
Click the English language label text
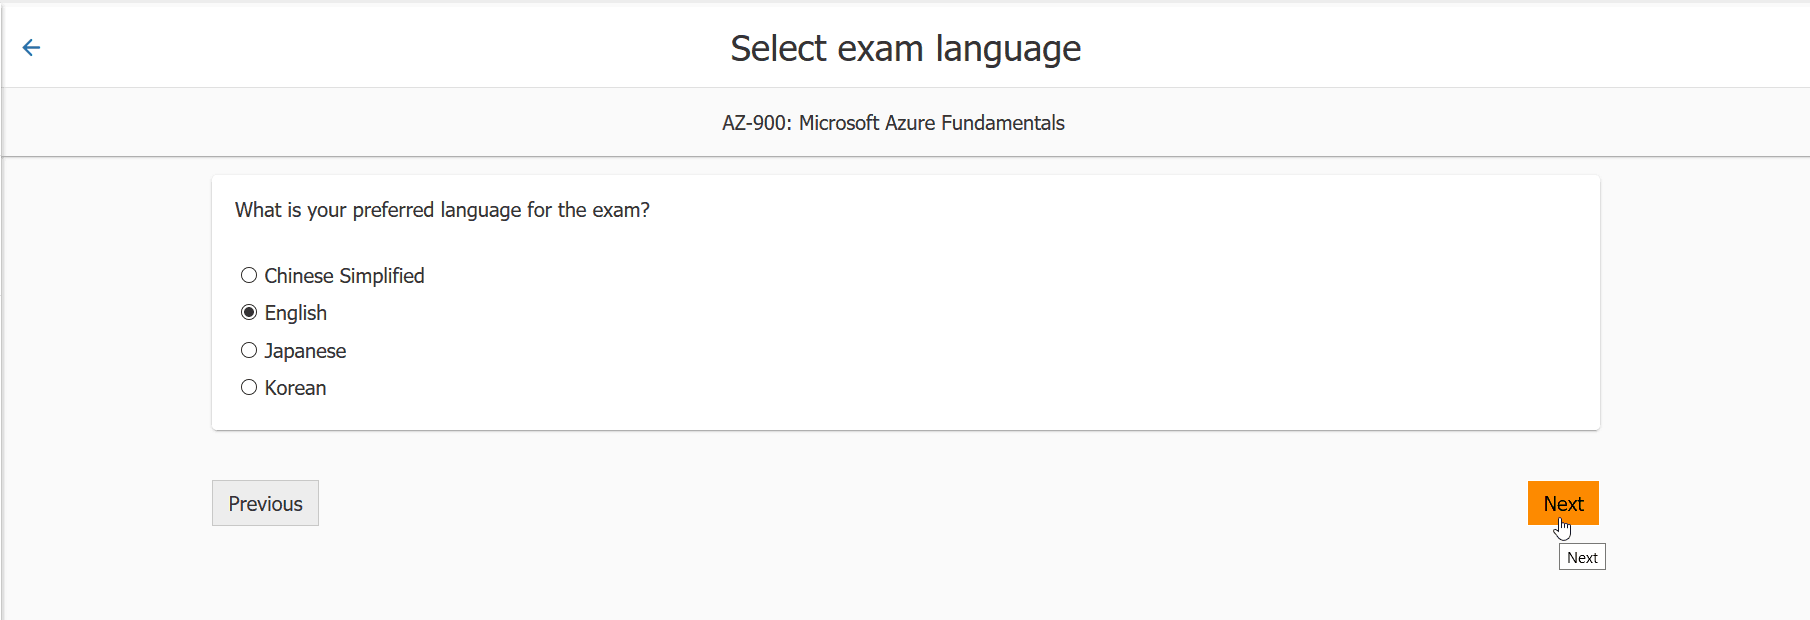point(295,312)
